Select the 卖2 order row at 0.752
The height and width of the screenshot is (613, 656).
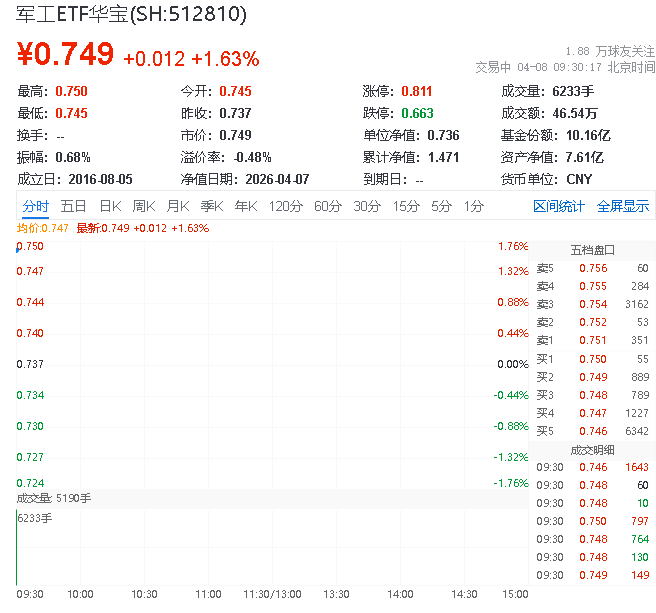[592, 322]
